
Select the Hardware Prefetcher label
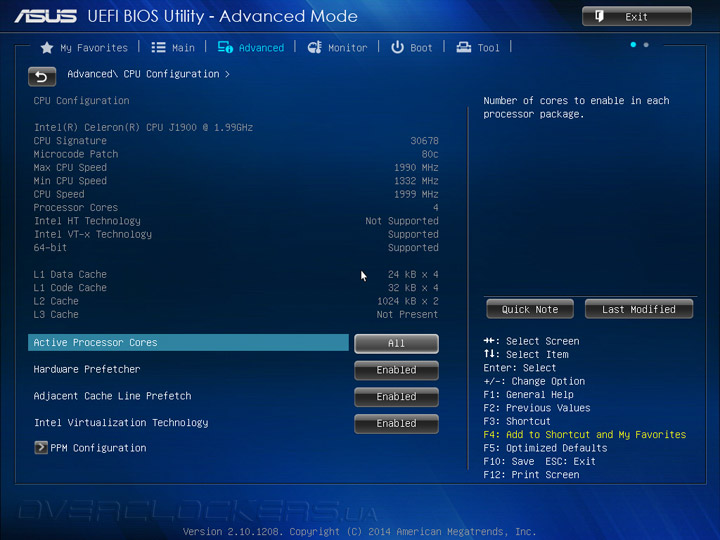(x=87, y=369)
